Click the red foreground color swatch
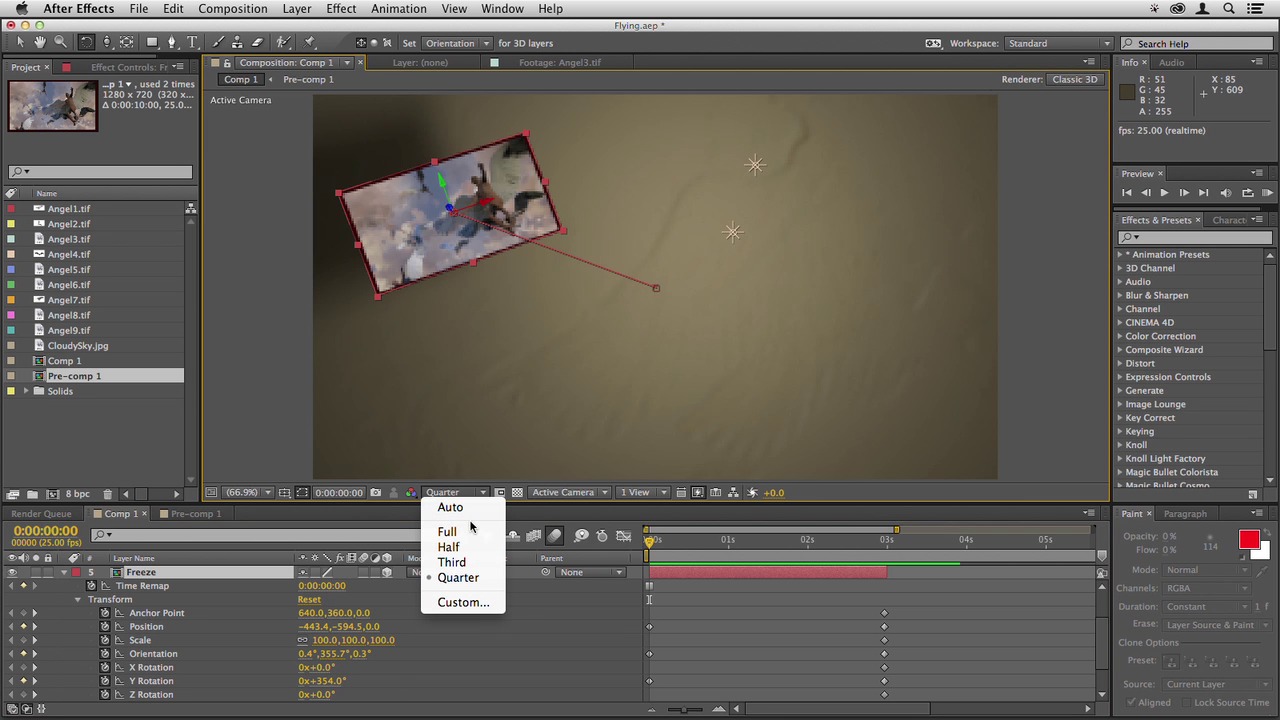Screen dimensions: 1280x720 [1248, 540]
